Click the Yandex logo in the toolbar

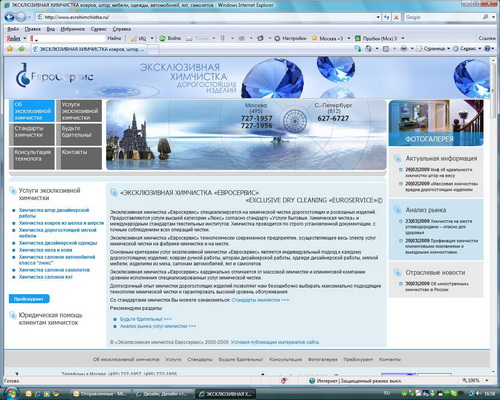(13, 39)
